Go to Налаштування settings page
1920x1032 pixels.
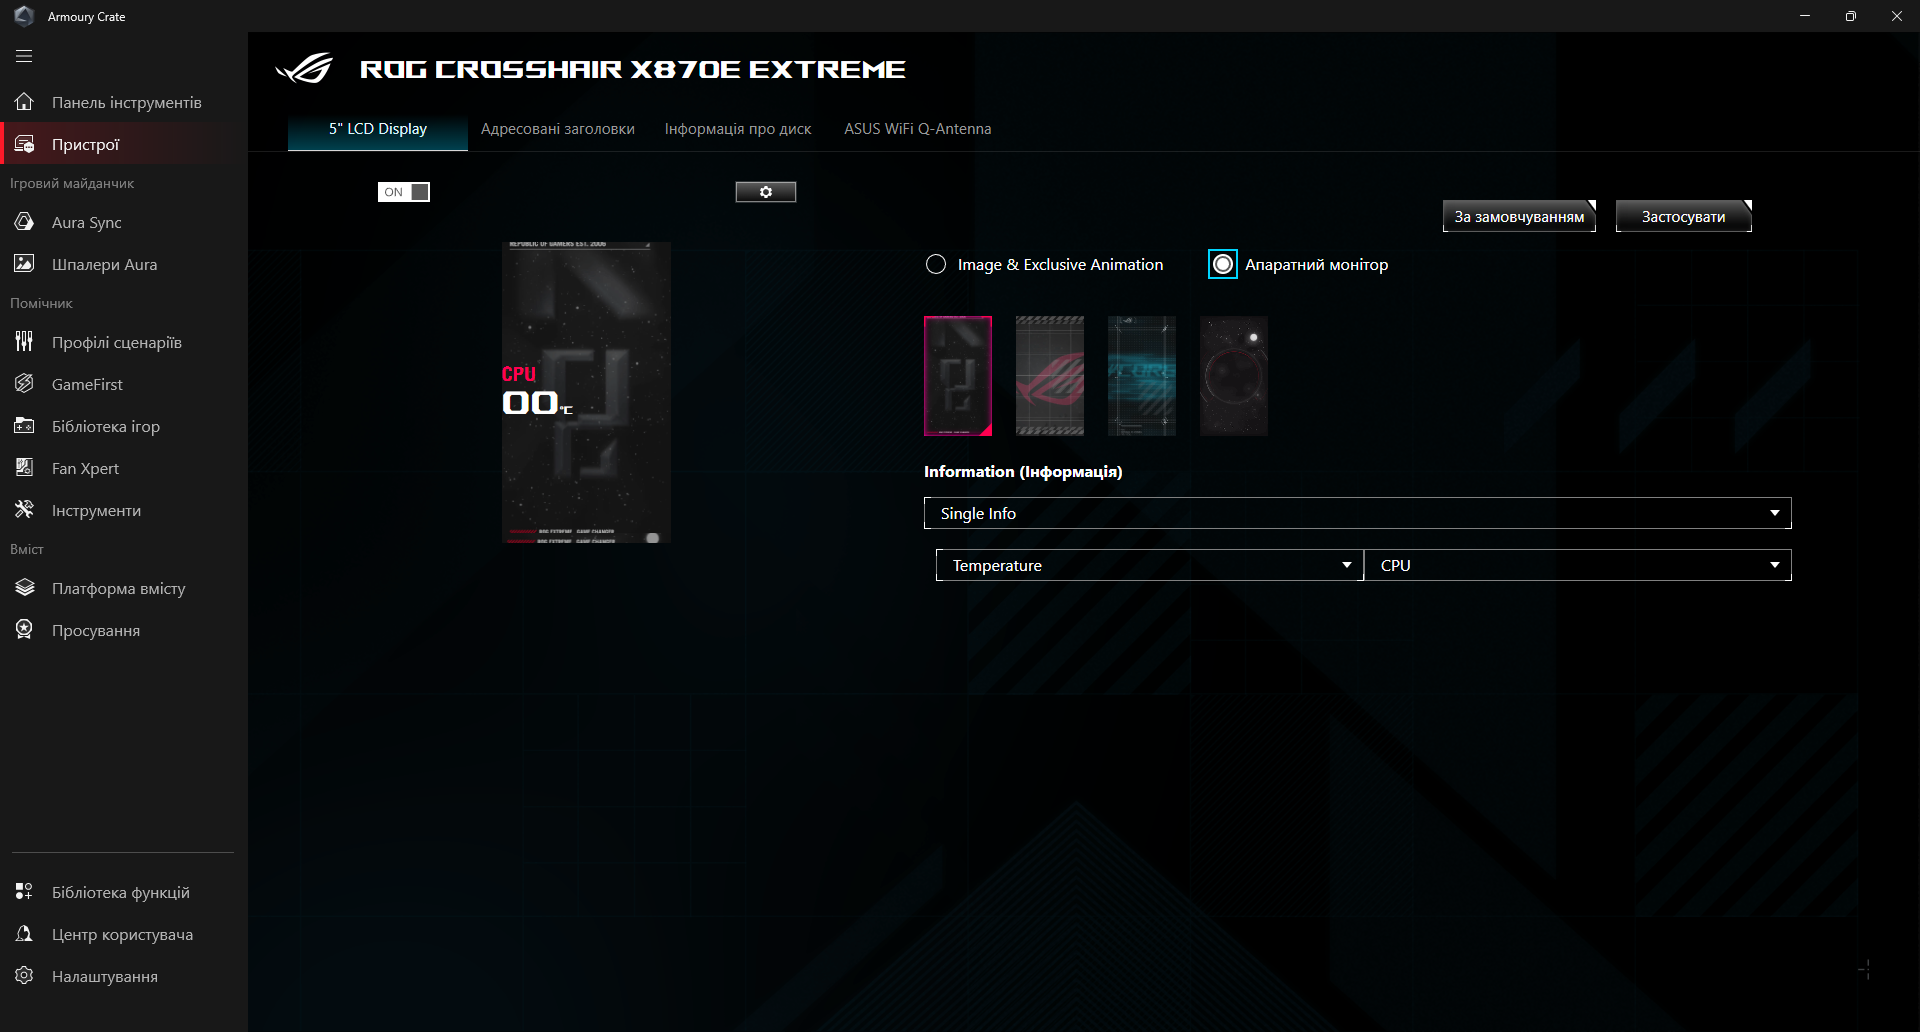[124, 976]
